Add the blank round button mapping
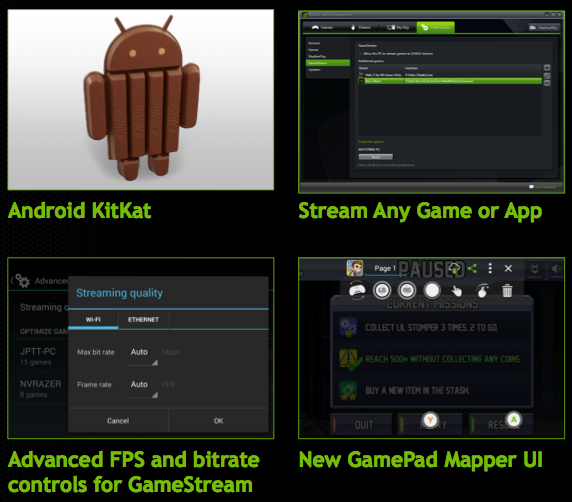The width and height of the screenshot is (572, 502). click(x=432, y=290)
